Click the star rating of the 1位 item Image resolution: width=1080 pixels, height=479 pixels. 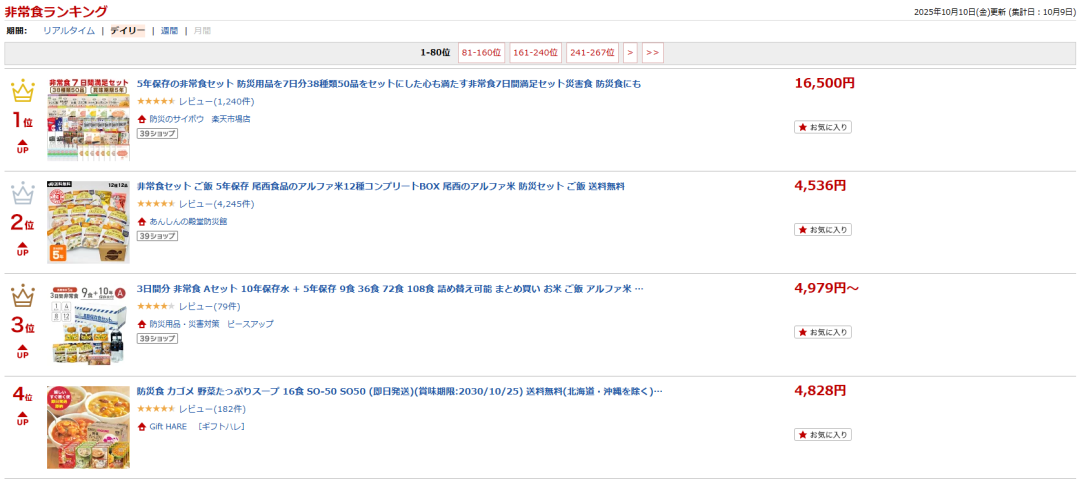[156, 101]
